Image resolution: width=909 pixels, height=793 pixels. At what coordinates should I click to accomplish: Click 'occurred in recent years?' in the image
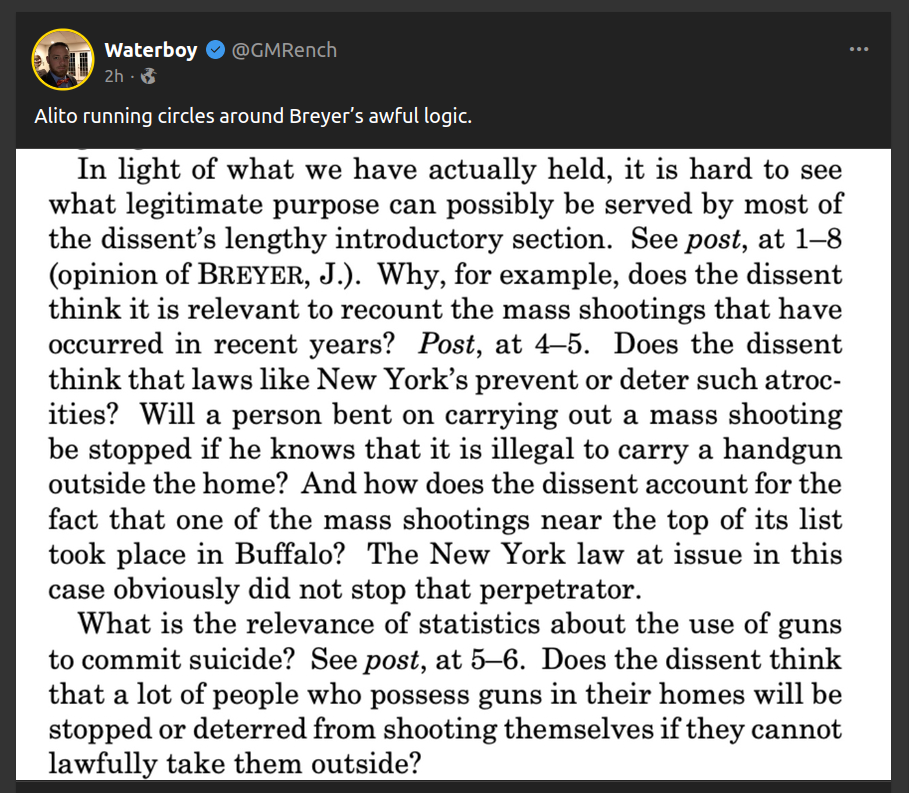click(x=222, y=344)
